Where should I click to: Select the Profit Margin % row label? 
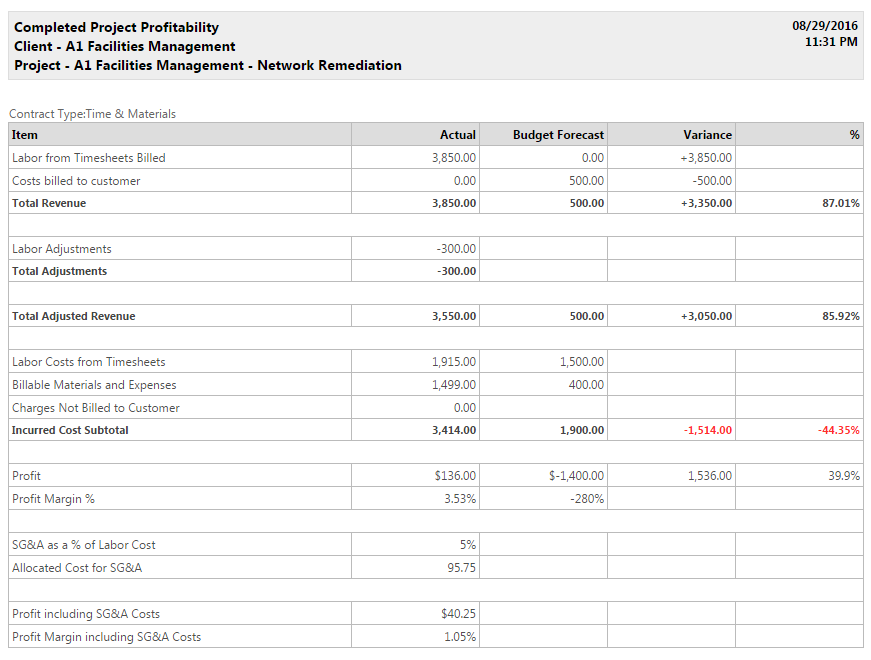pyautogui.click(x=53, y=499)
